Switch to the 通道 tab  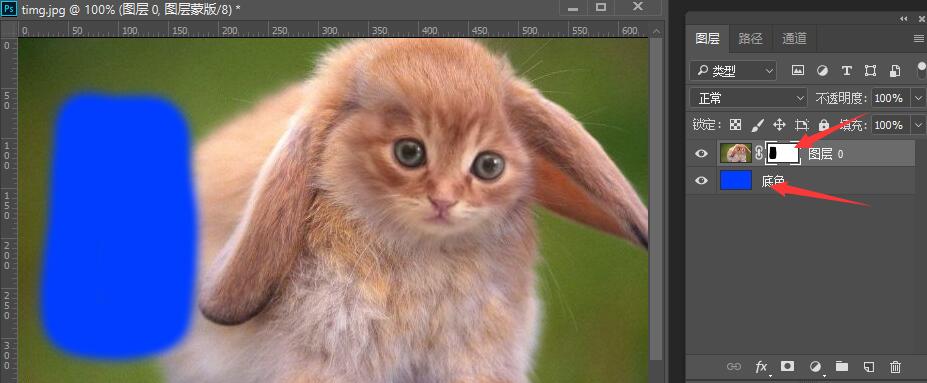click(x=794, y=38)
